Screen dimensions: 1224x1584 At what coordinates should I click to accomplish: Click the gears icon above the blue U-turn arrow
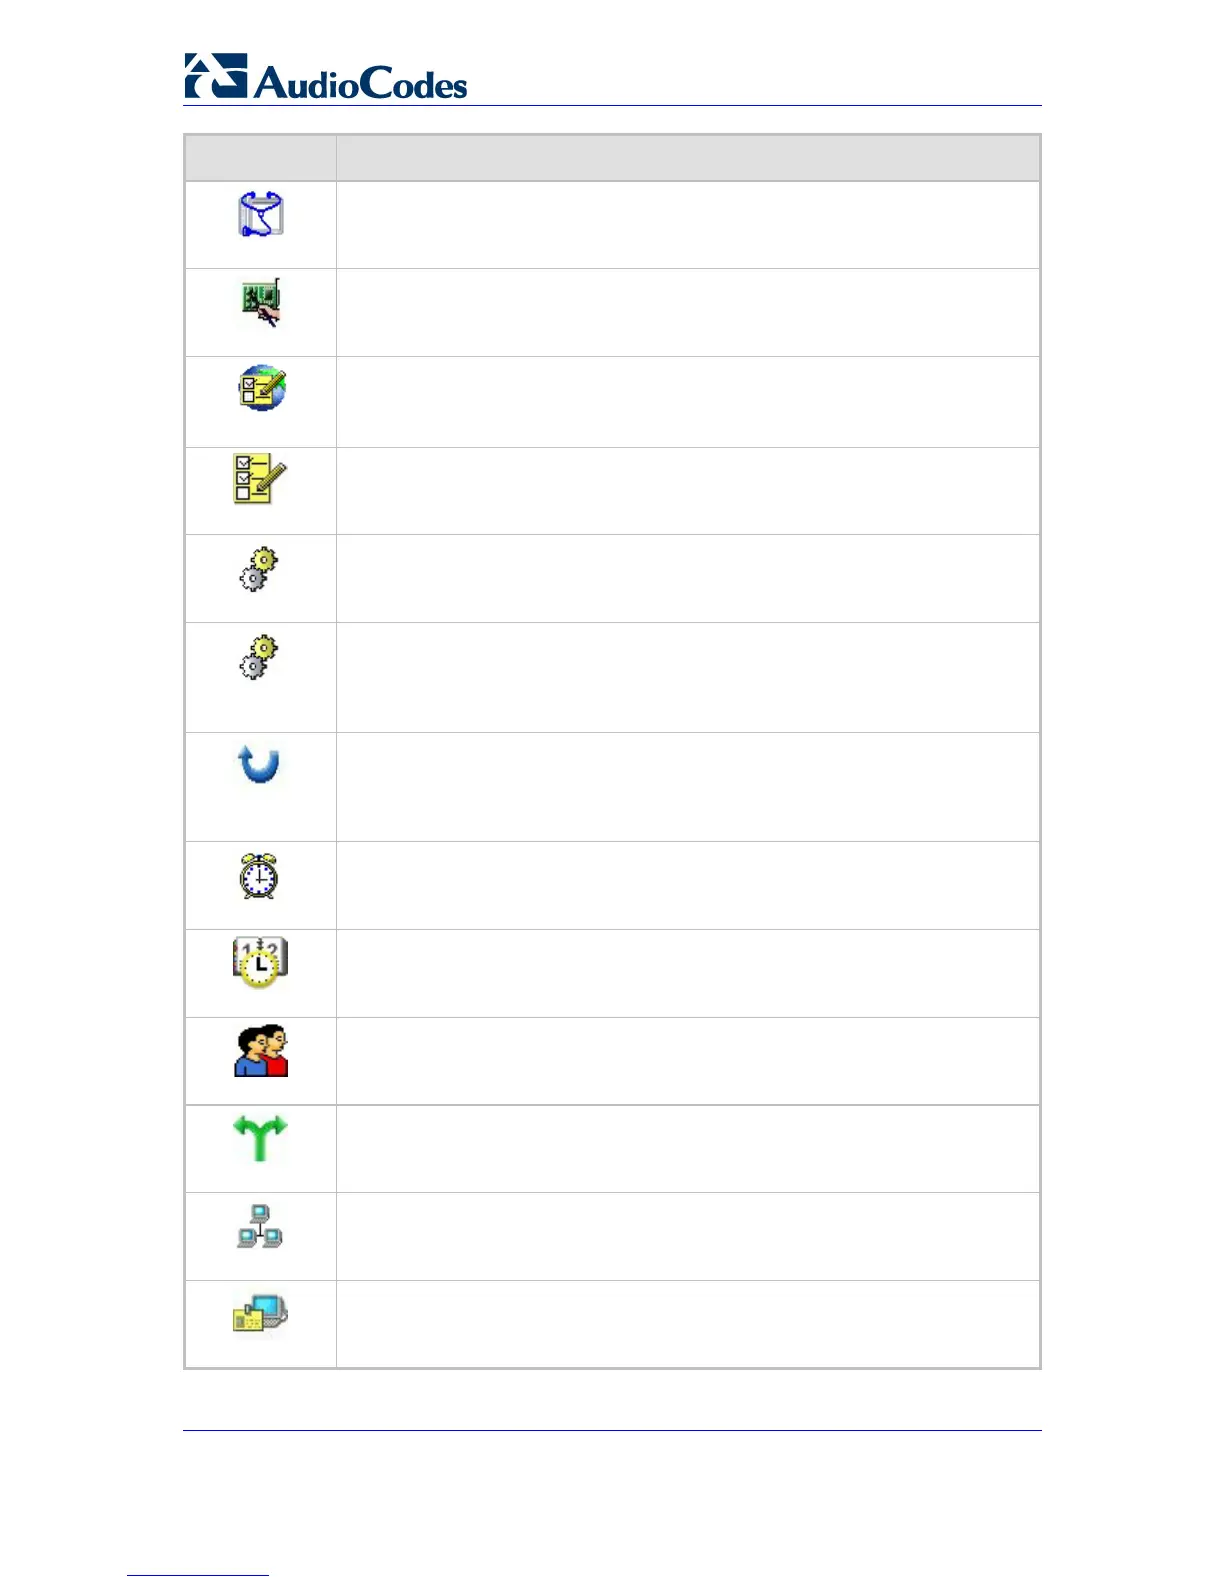click(x=259, y=656)
